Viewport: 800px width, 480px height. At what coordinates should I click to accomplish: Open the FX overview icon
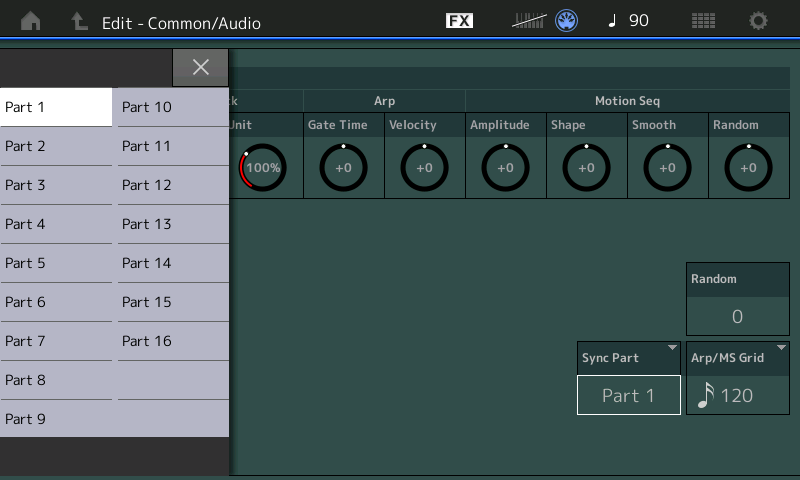[x=459, y=21]
